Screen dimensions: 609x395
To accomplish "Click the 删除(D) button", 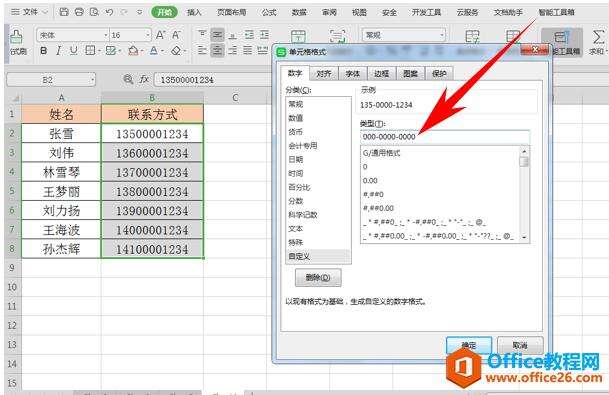I will pyautogui.click(x=318, y=277).
